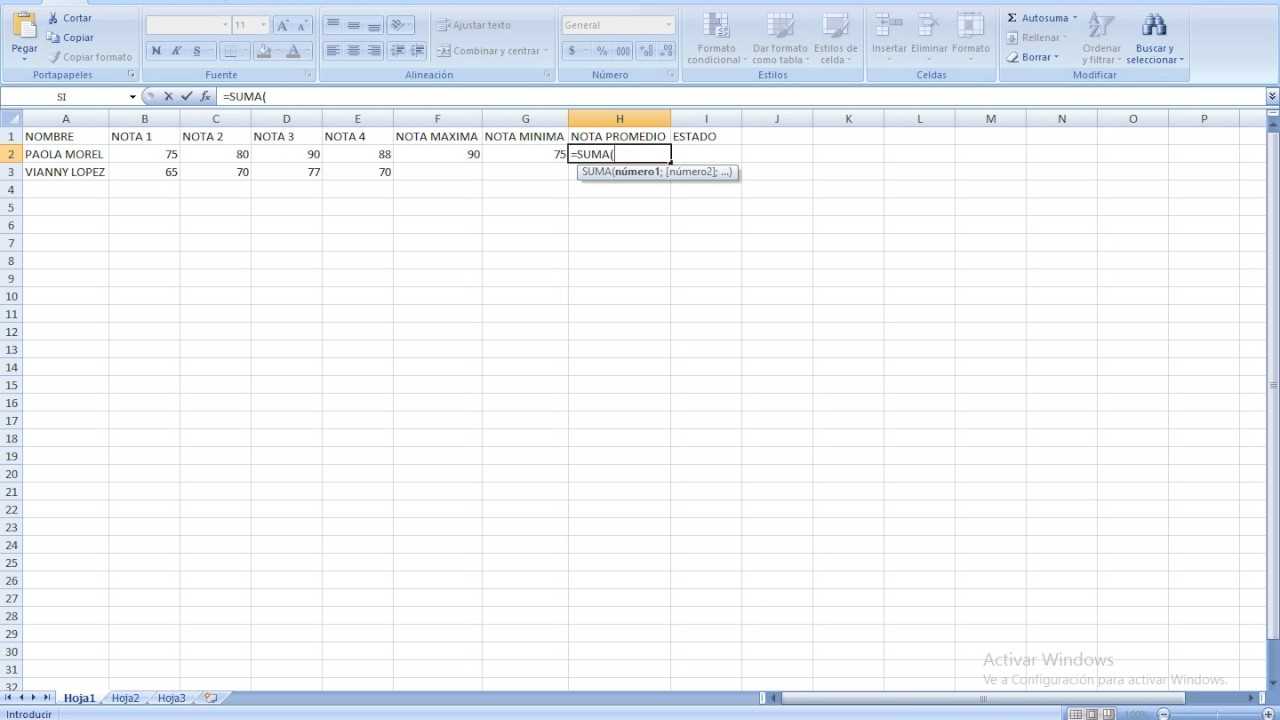Image resolution: width=1280 pixels, height=720 pixels.
Task: Align text left
Action: 333,51
